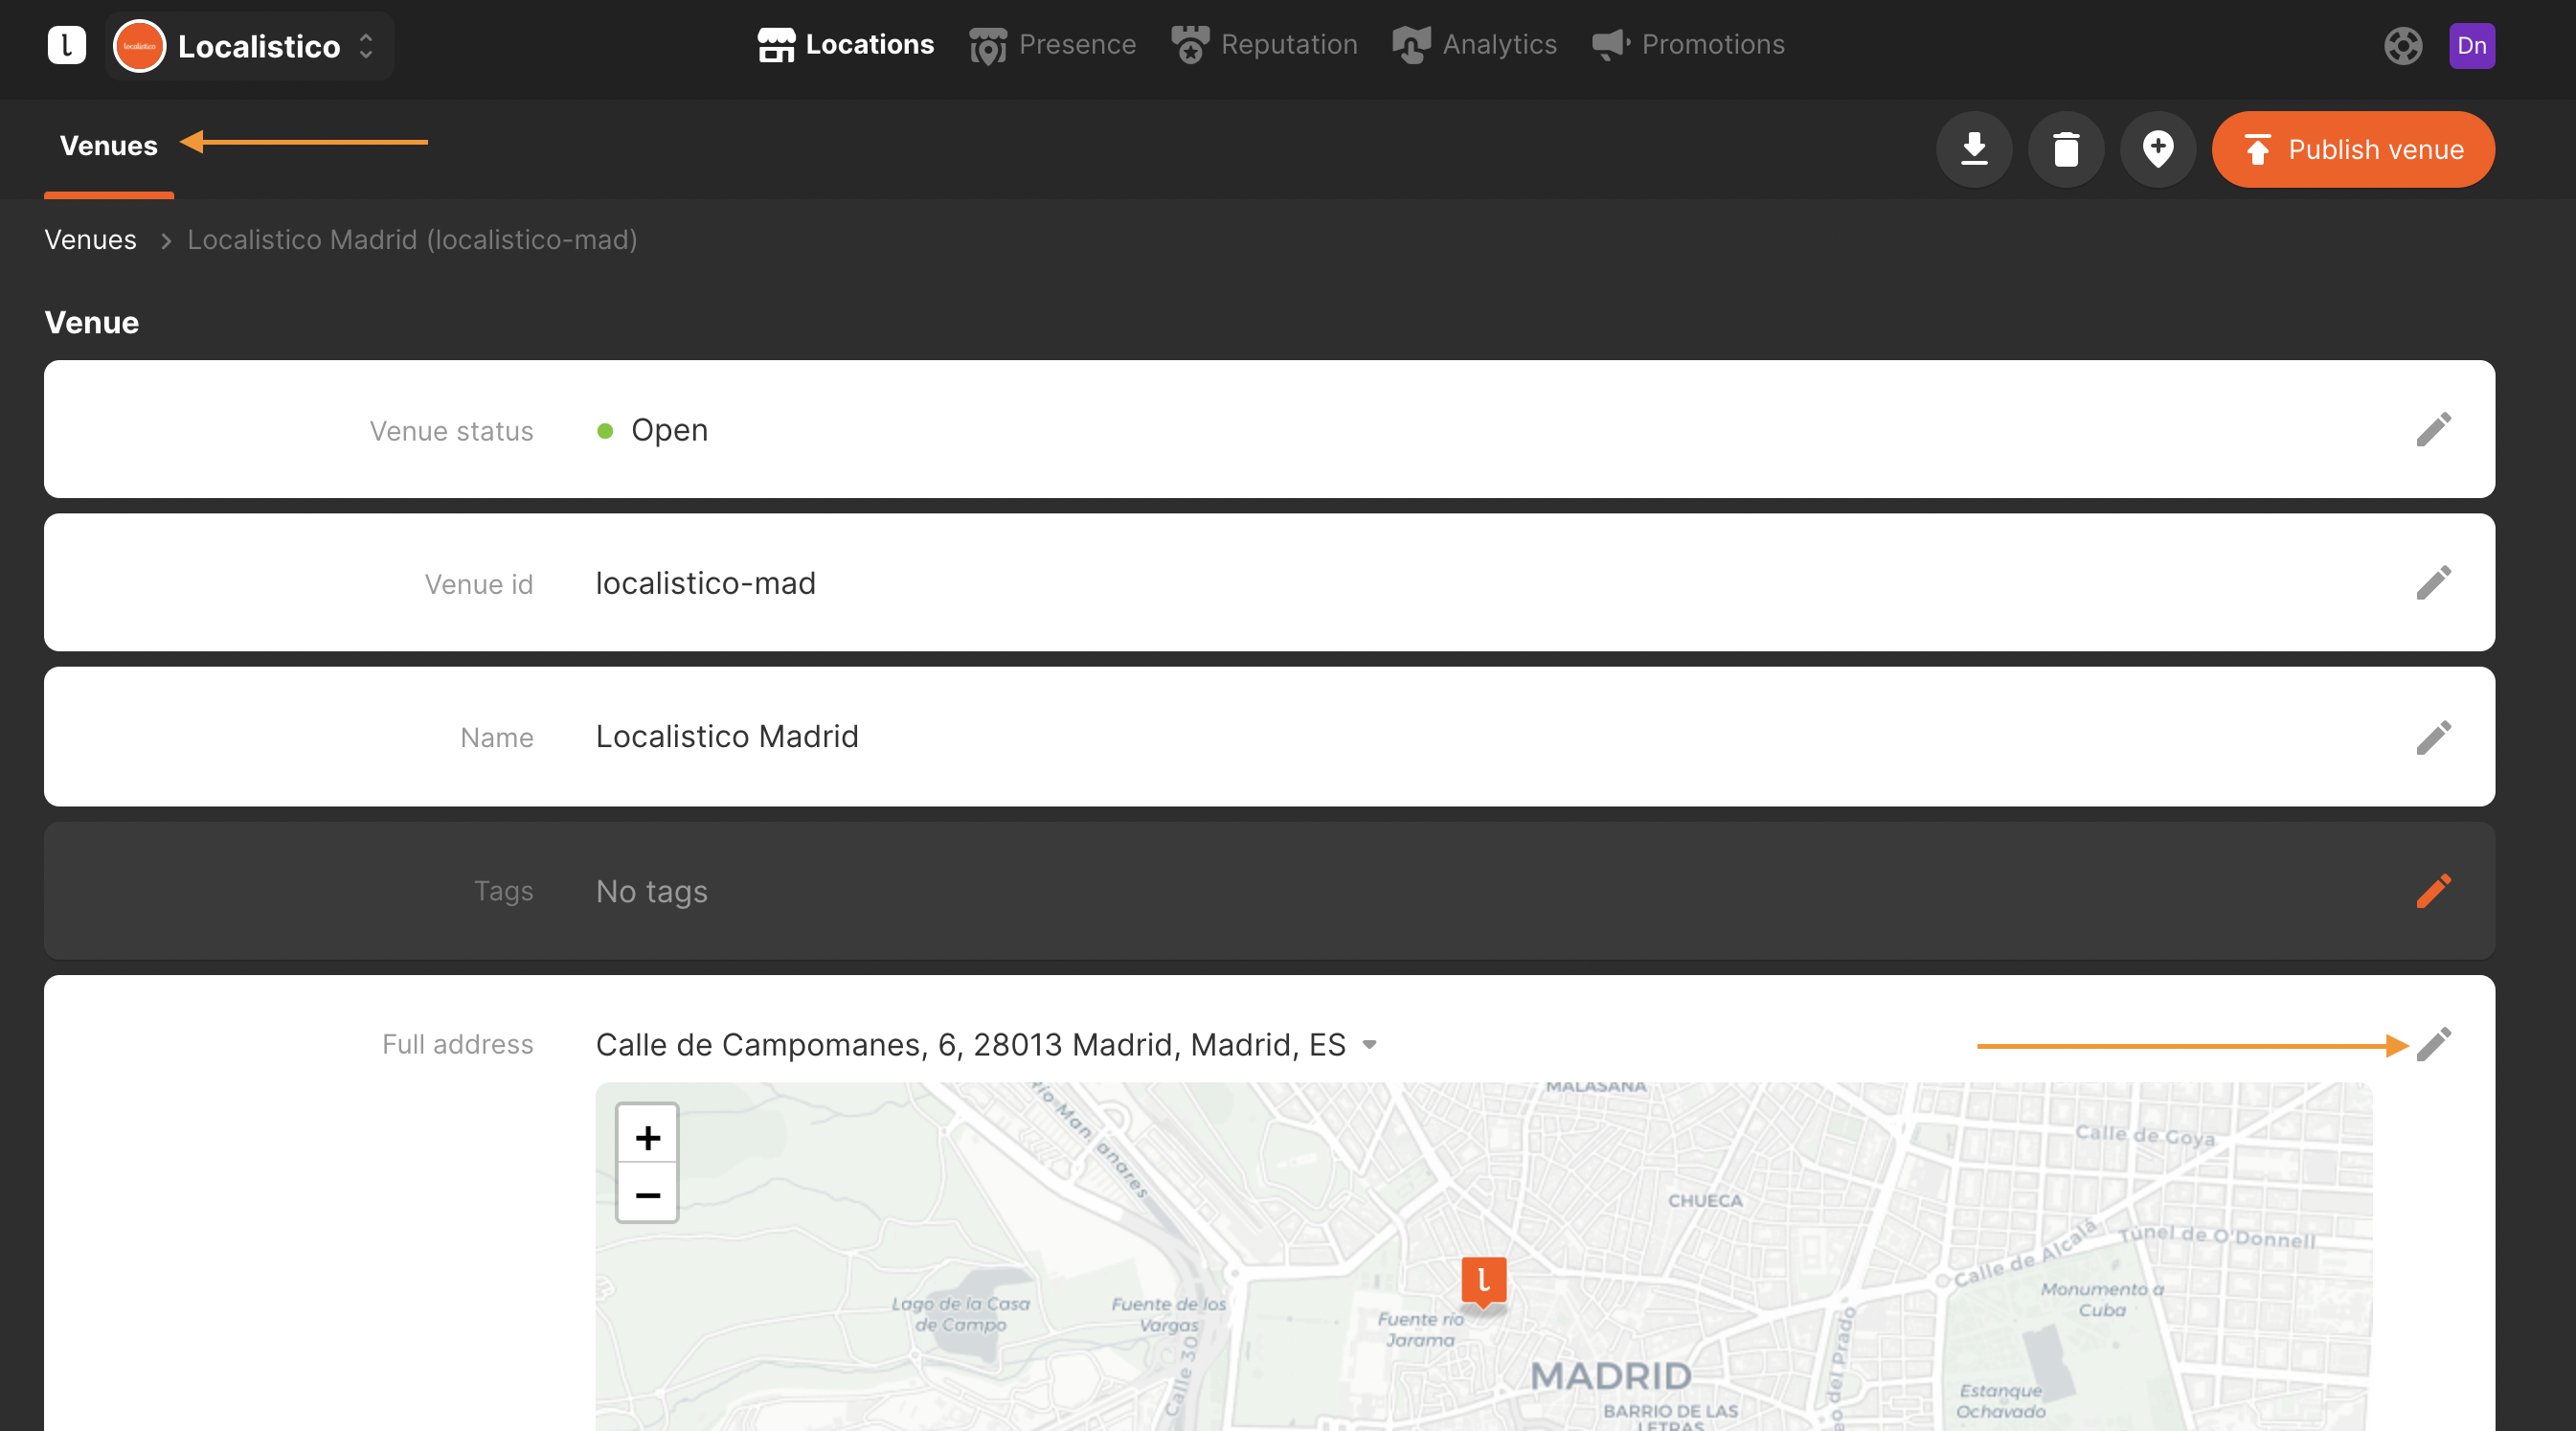The height and width of the screenshot is (1431, 2576).
Task: Open the Localistico account switcher
Action: [x=249, y=46]
